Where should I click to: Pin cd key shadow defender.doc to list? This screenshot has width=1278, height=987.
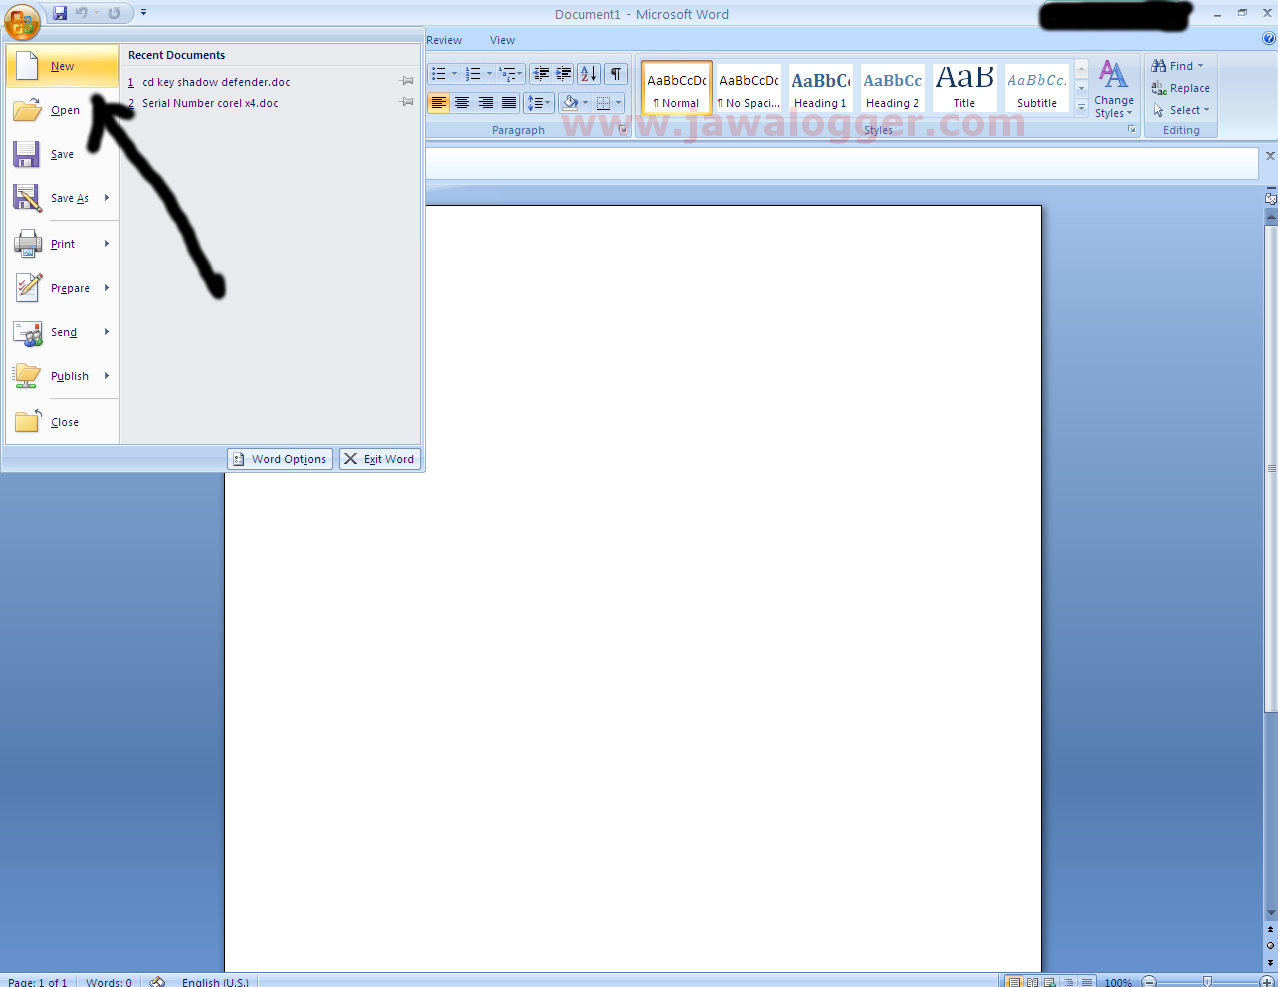[407, 81]
